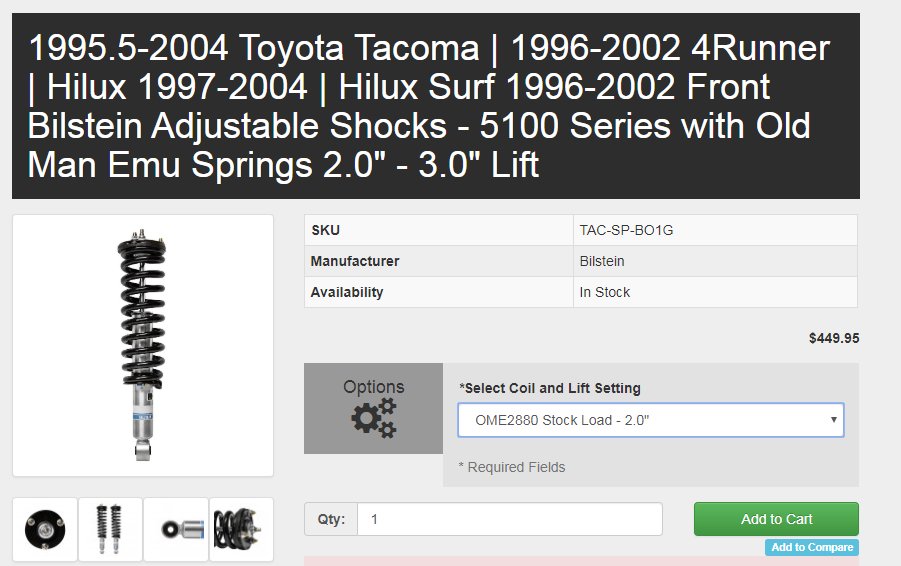Click the dropdown arrow next to OME2880
Viewport: 901px width, 566px height.
click(833, 419)
